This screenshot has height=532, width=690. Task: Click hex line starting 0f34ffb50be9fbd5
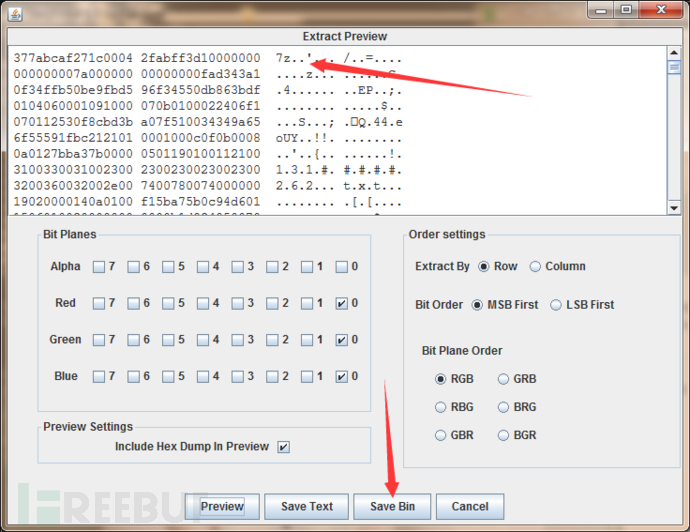point(208,90)
